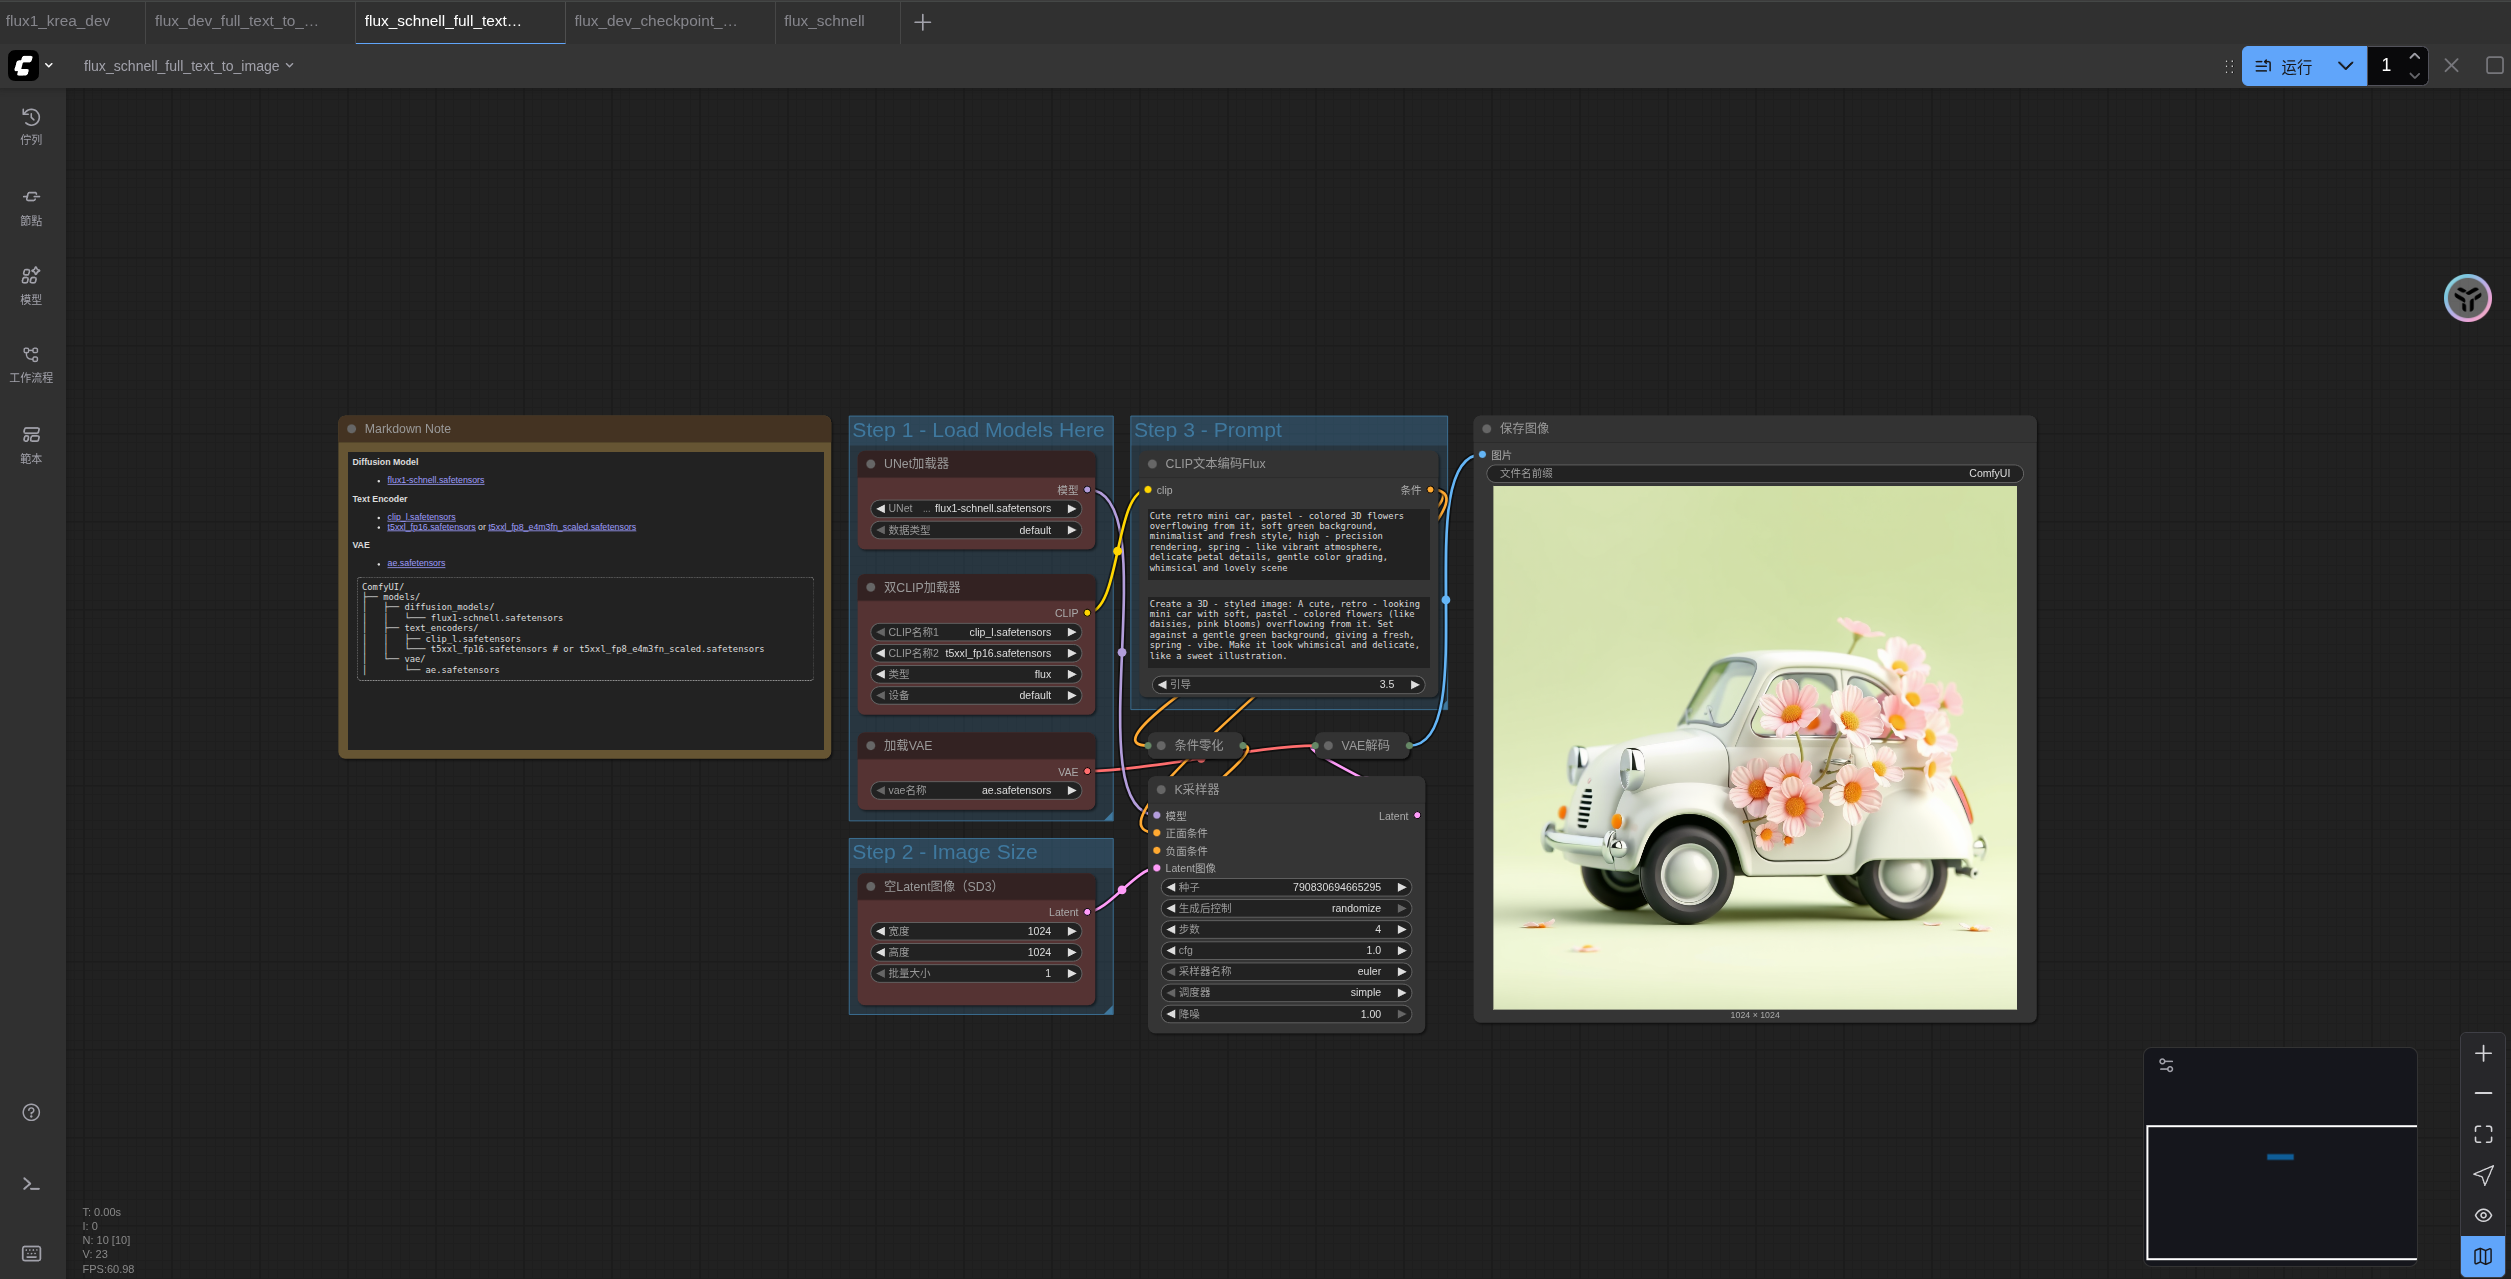This screenshot has height=1279, width=2511.
Task: Click the 降噪 denoise 1.00 widget
Action: pyautogui.click(x=1286, y=1015)
